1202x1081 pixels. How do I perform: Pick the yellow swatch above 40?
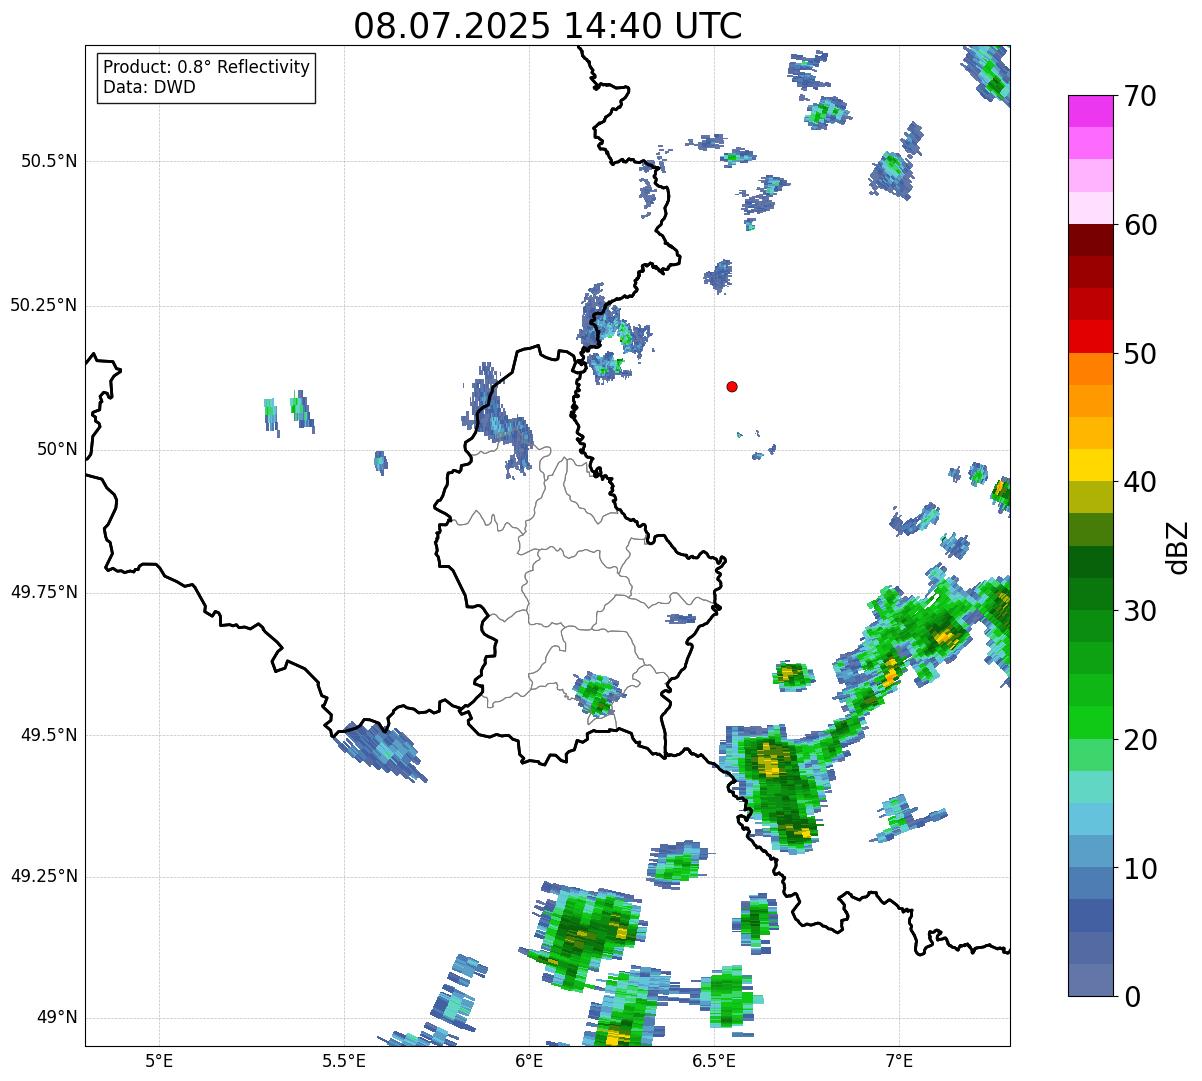[x=1091, y=465]
